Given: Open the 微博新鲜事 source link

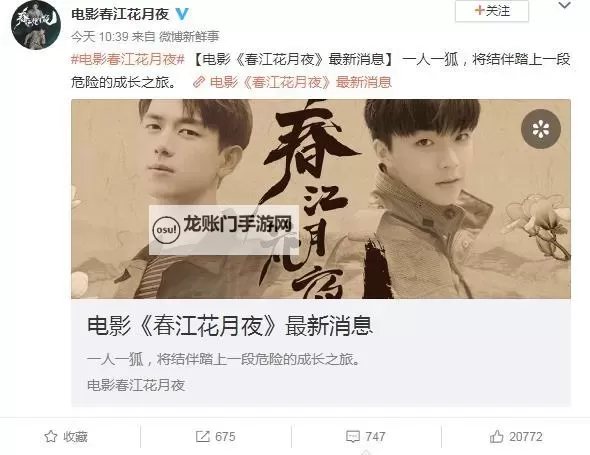Looking at the screenshot, I should pos(189,37).
